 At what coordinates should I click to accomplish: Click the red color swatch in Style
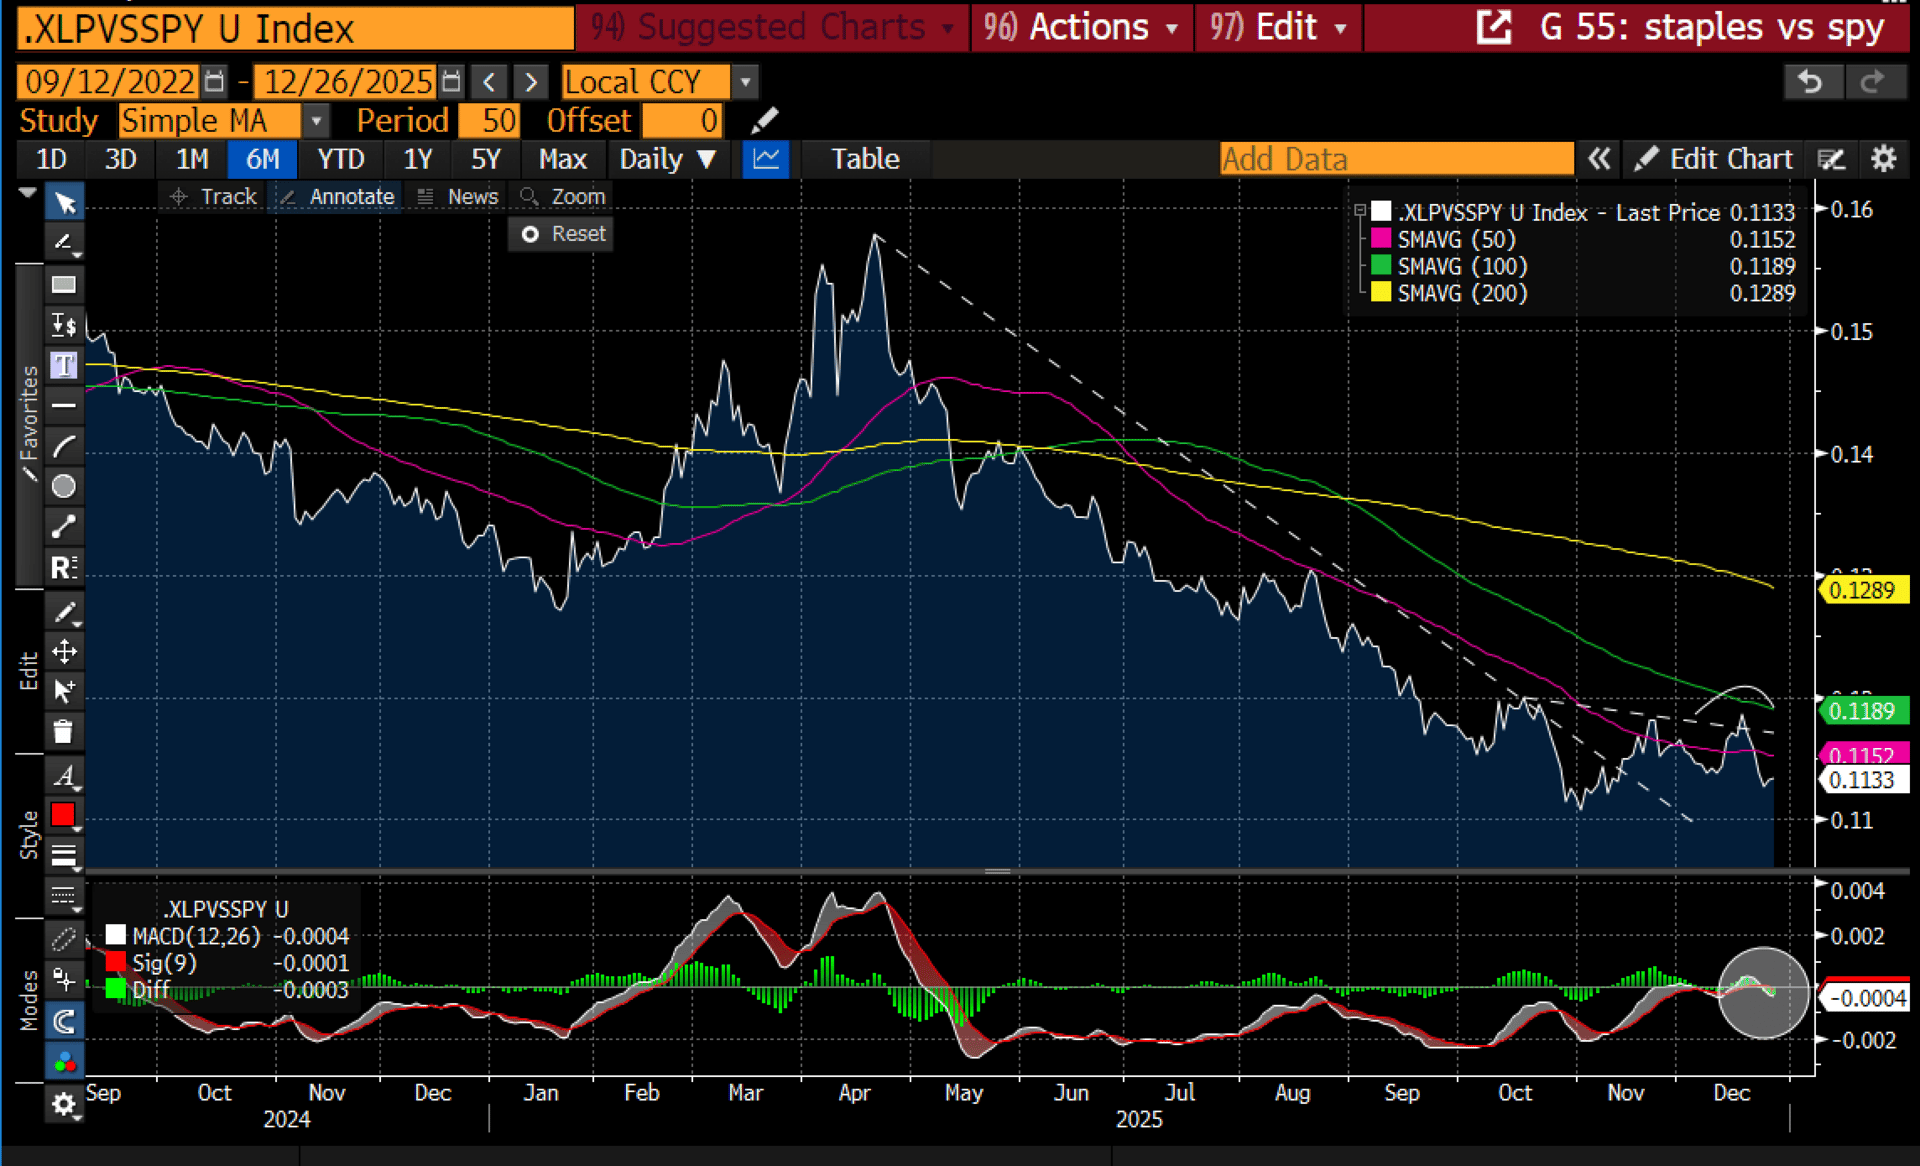[63, 815]
